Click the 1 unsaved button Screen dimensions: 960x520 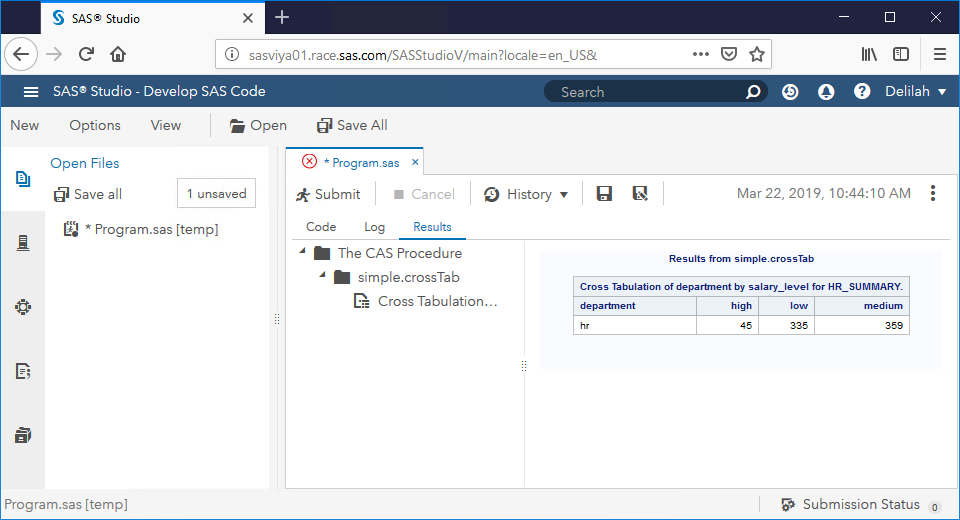pos(216,194)
